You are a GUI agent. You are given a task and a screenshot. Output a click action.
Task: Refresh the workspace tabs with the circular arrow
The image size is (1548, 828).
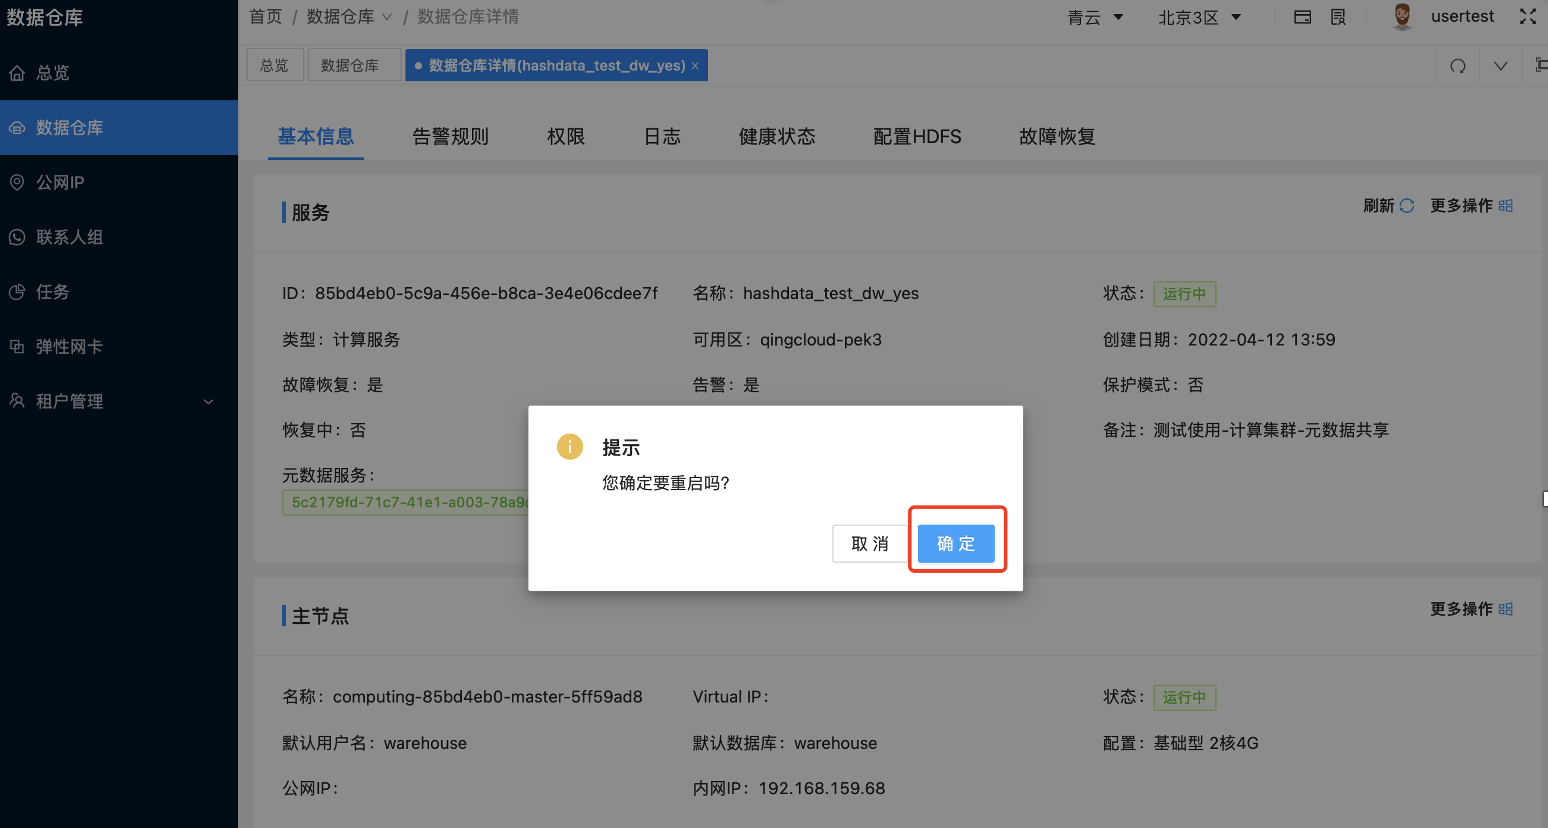[x=1458, y=65]
